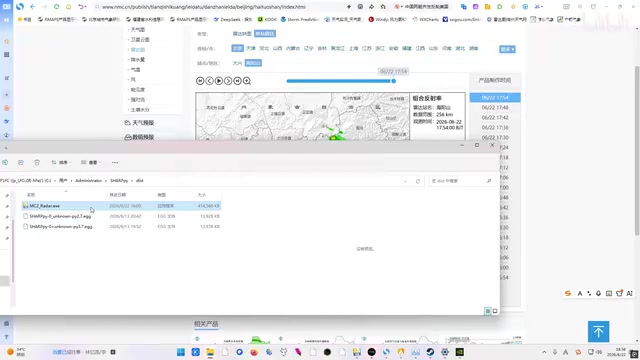
Task: Step to next radar frame
Action: tap(228, 81)
